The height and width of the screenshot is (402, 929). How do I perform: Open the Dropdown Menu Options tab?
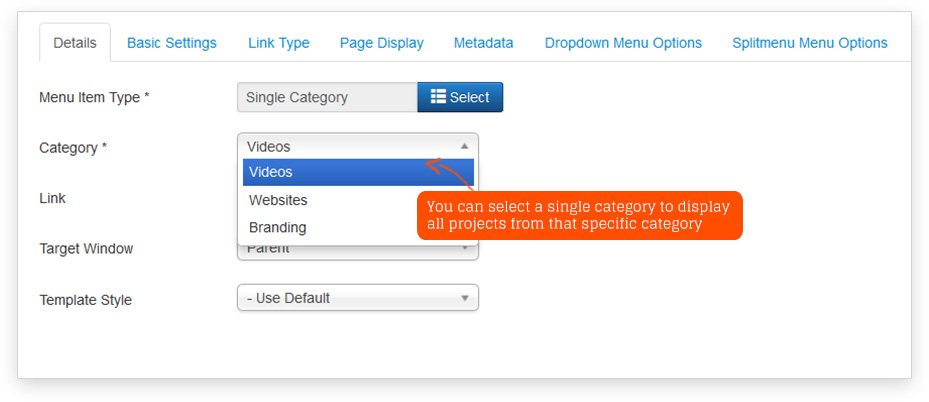click(x=623, y=43)
